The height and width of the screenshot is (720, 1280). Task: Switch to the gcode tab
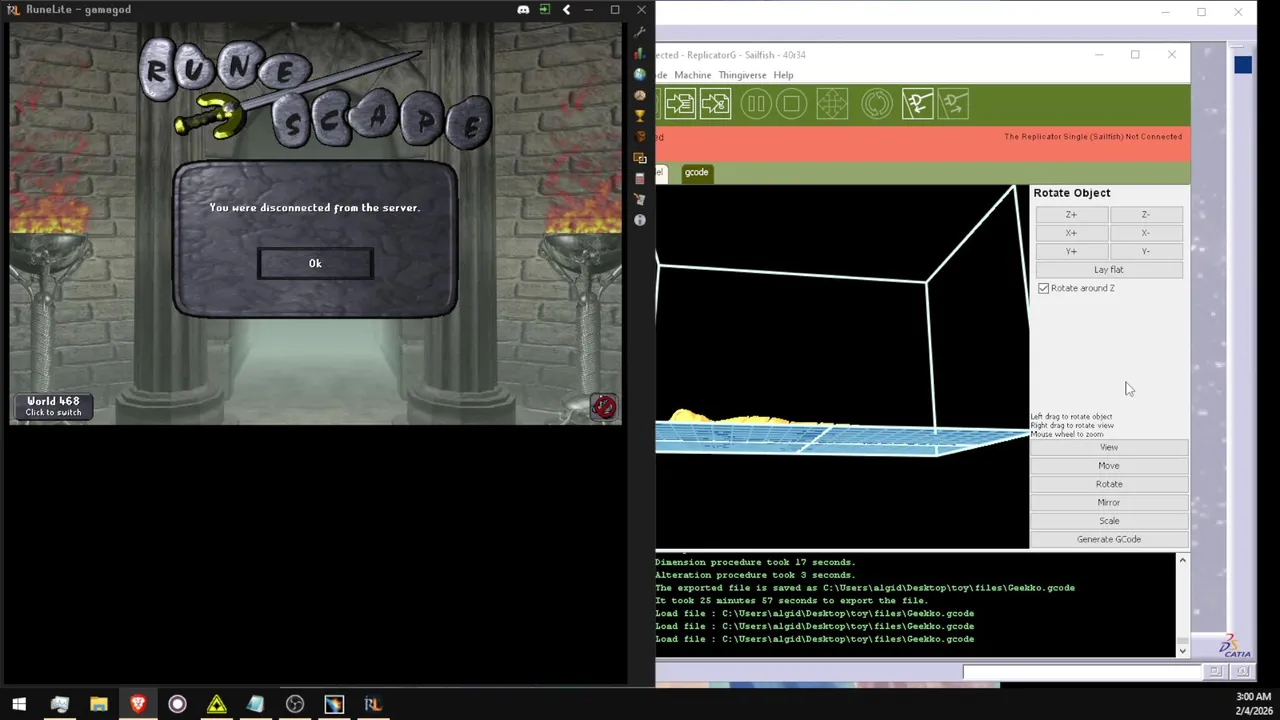[696, 172]
